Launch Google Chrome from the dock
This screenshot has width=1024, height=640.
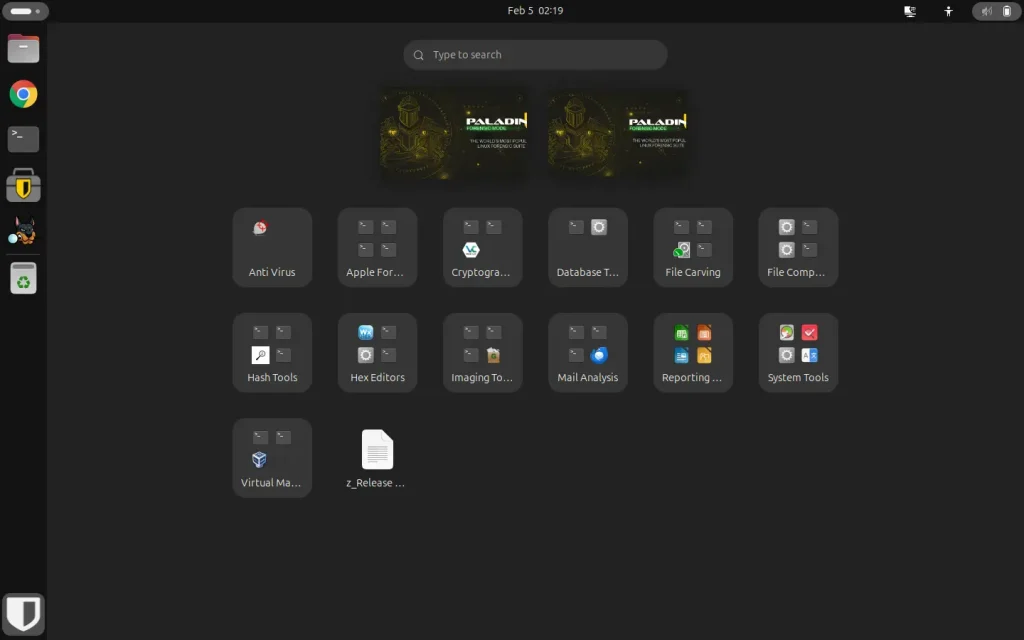(x=23, y=94)
